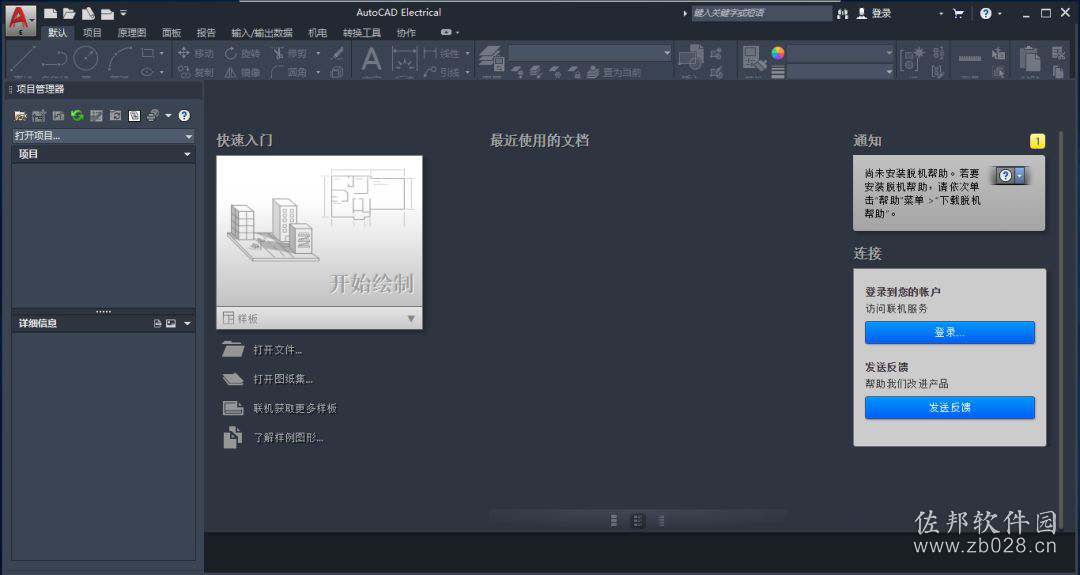Open the 原理图 ribbon tab
Image resolution: width=1080 pixels, height=575 pixels.
click(132, 32)
